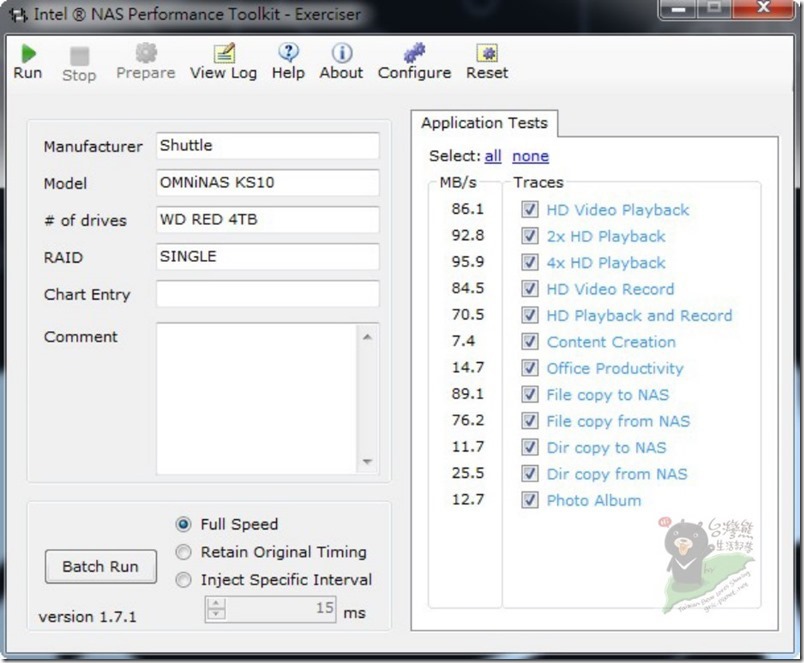Select Retain Original Timing option
Image resolution: width=804 pixels, height=663 pixels.
183,552
